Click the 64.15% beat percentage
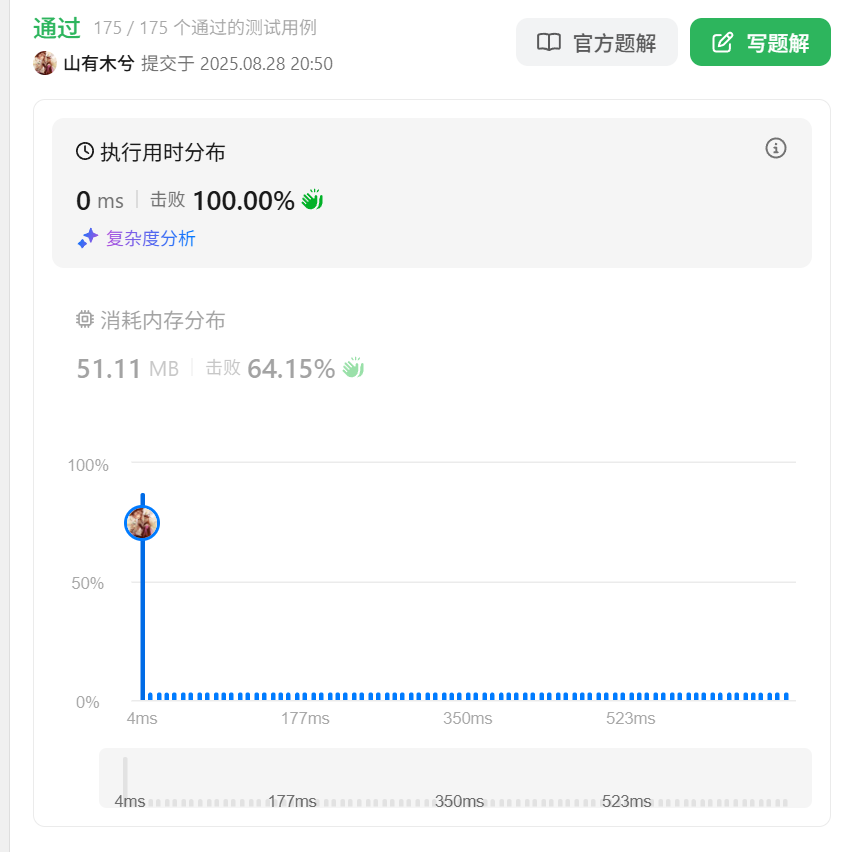 click(291, 368)
